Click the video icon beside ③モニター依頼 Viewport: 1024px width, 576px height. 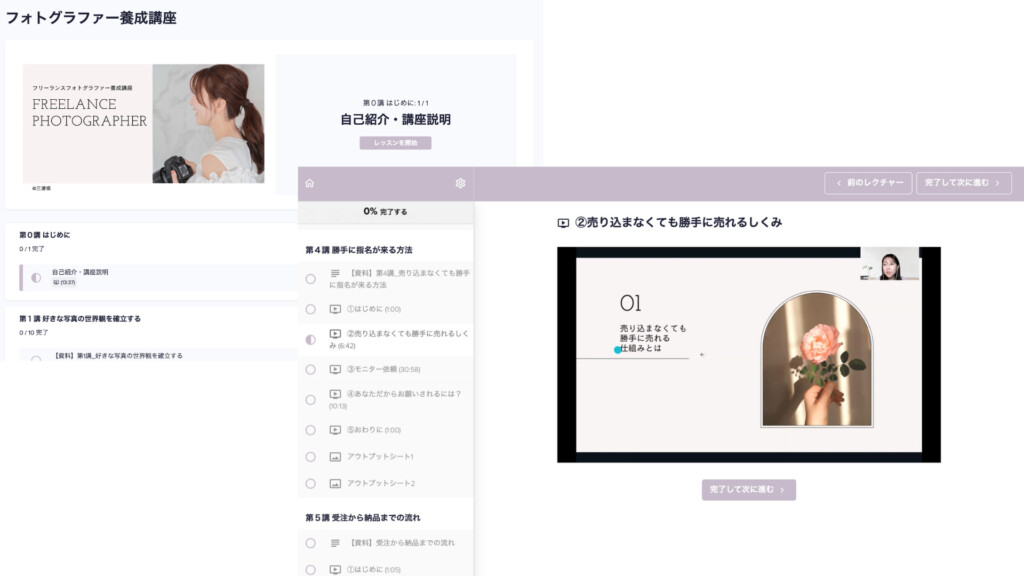click(335, 369)
